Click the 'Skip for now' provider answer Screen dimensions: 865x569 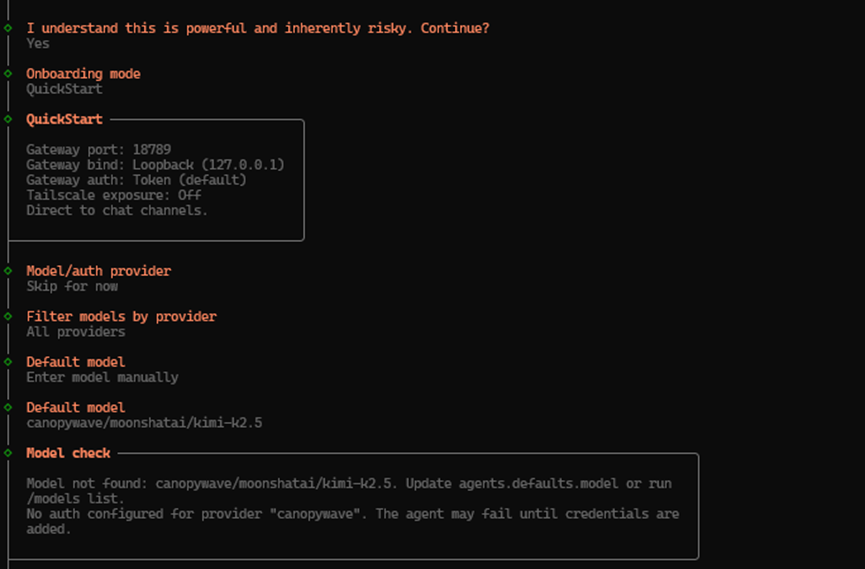point(72,286)
